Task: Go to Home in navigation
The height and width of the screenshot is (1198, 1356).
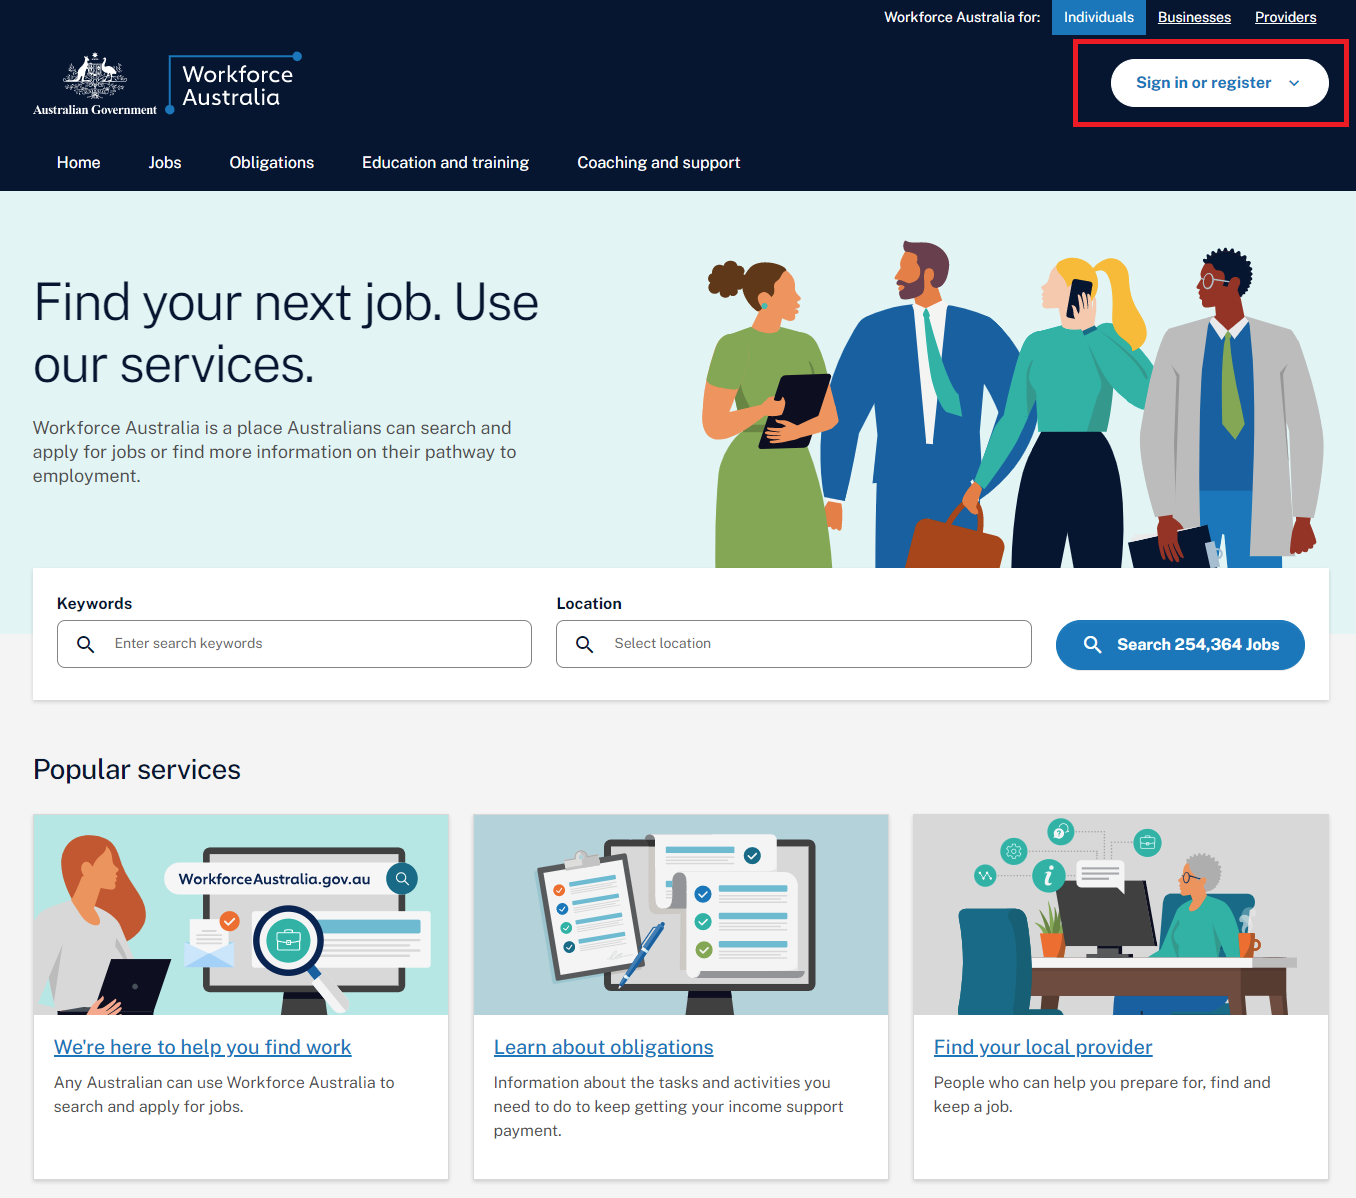Action: [x=78, y=162]
